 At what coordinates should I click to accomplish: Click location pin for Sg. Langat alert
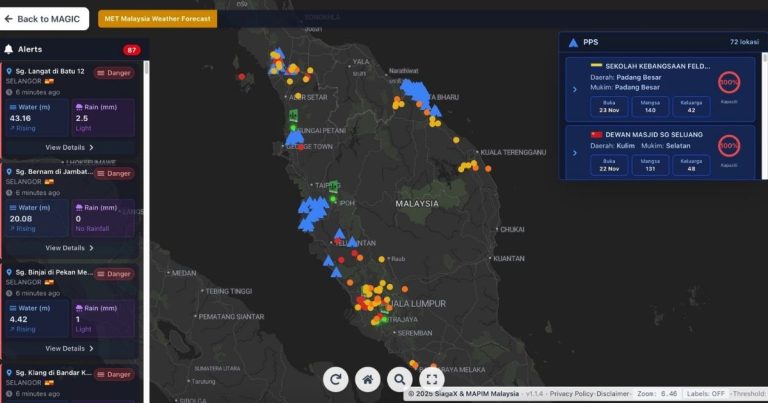[9, 72]
